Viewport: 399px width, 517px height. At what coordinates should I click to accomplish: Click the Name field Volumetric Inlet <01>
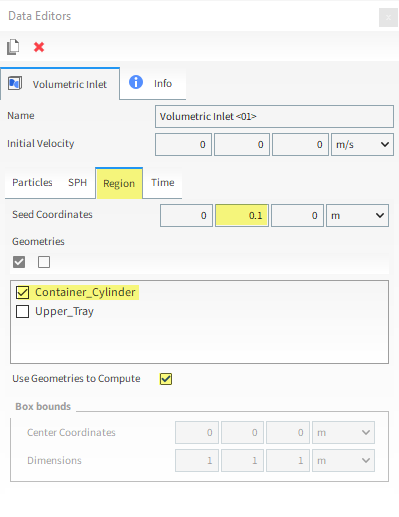click(x=274, y=117)
